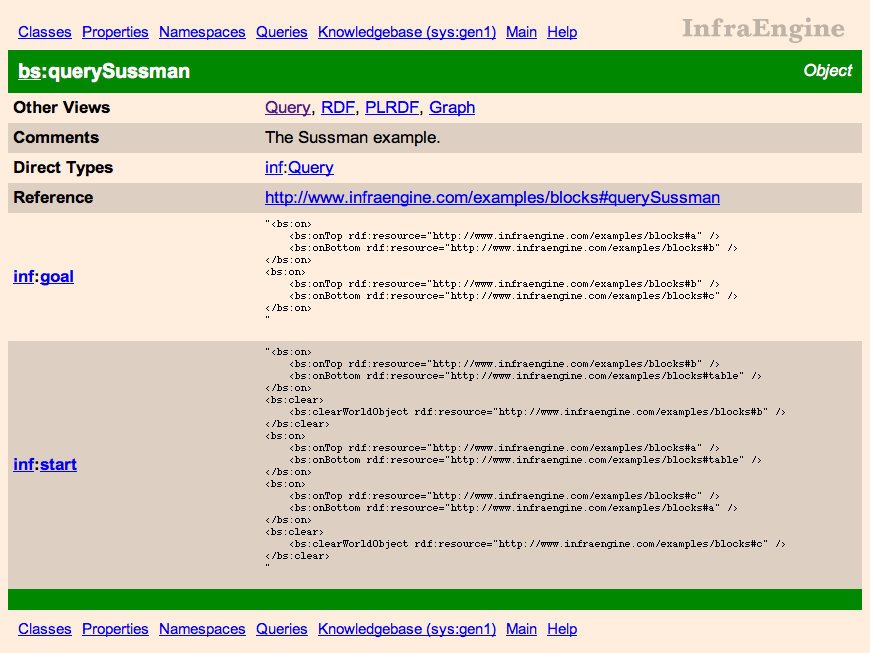This screenshot has height=653, width=870.
Task: Click the 'bs' namespace prefix in the title
Action: tap(29, 72)
